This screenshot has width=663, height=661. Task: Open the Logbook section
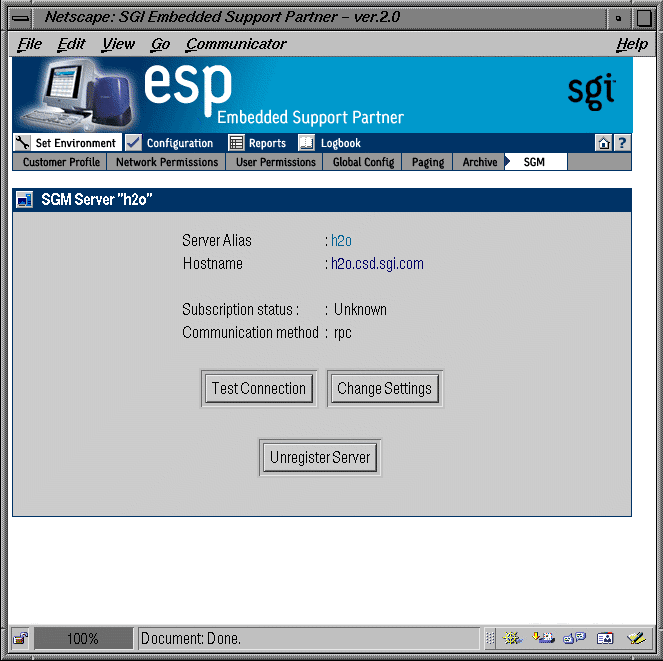(340, 143)
